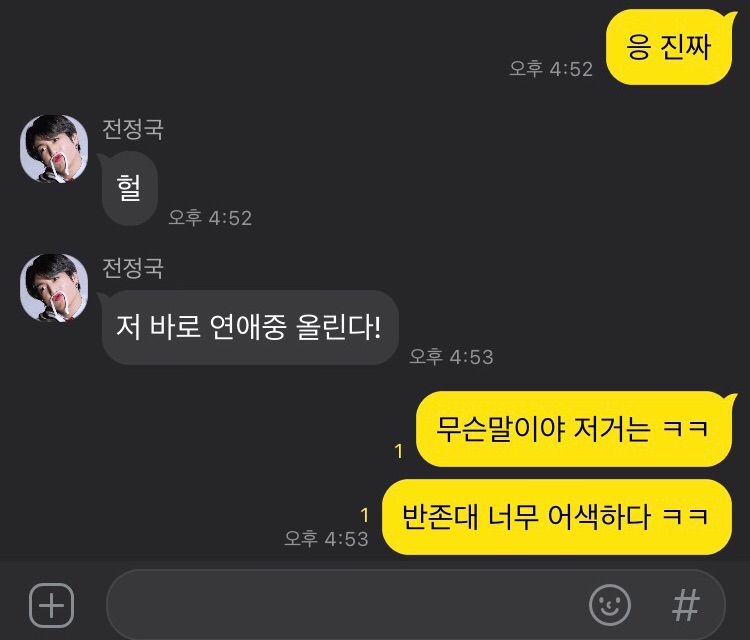The height and width of the screenshot is (640, 750).
Task: Click sender name 전정국 above 저 바로 연애중 올린다!
Action: (x=133, y=268)
